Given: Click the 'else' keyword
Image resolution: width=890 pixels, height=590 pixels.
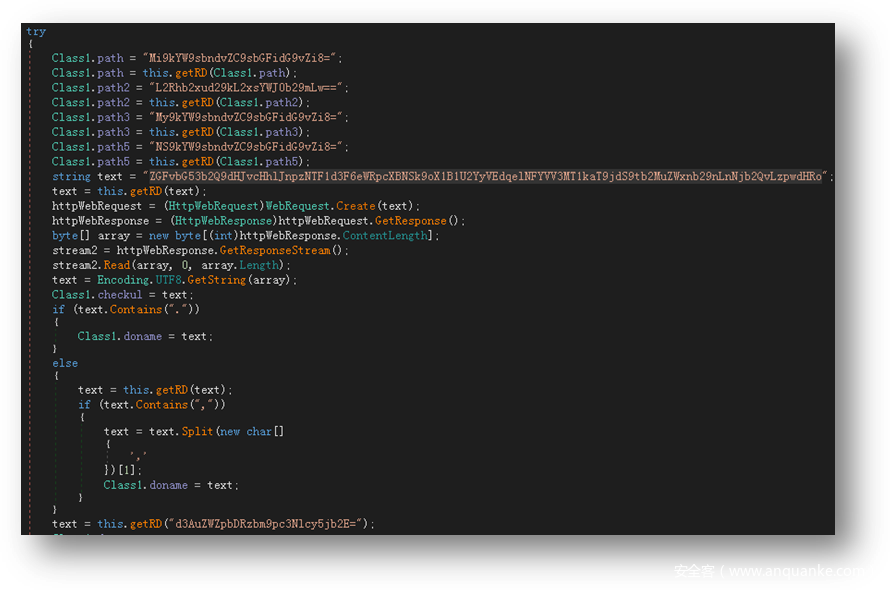Looking at the screenshot, I should click(x=65, y=363).
